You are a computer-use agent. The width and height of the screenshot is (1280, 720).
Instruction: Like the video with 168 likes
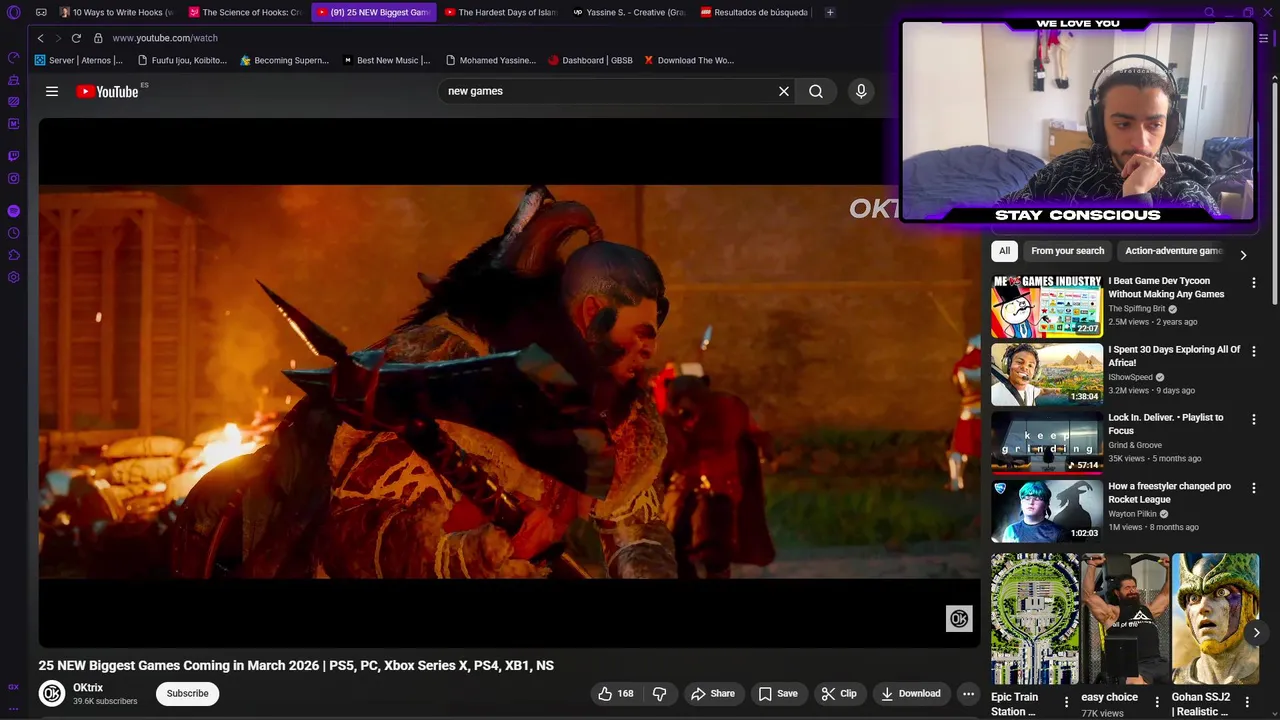tap(616, 693)
